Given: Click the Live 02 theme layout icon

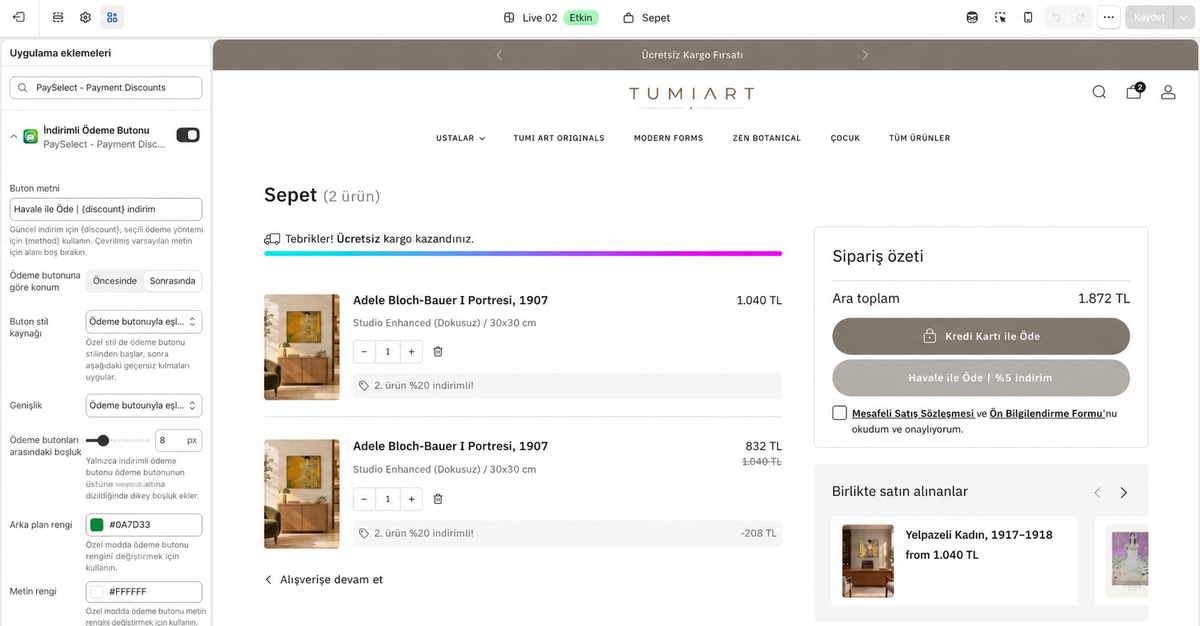Looking at the screenshot, I should [x=509, y=17].
